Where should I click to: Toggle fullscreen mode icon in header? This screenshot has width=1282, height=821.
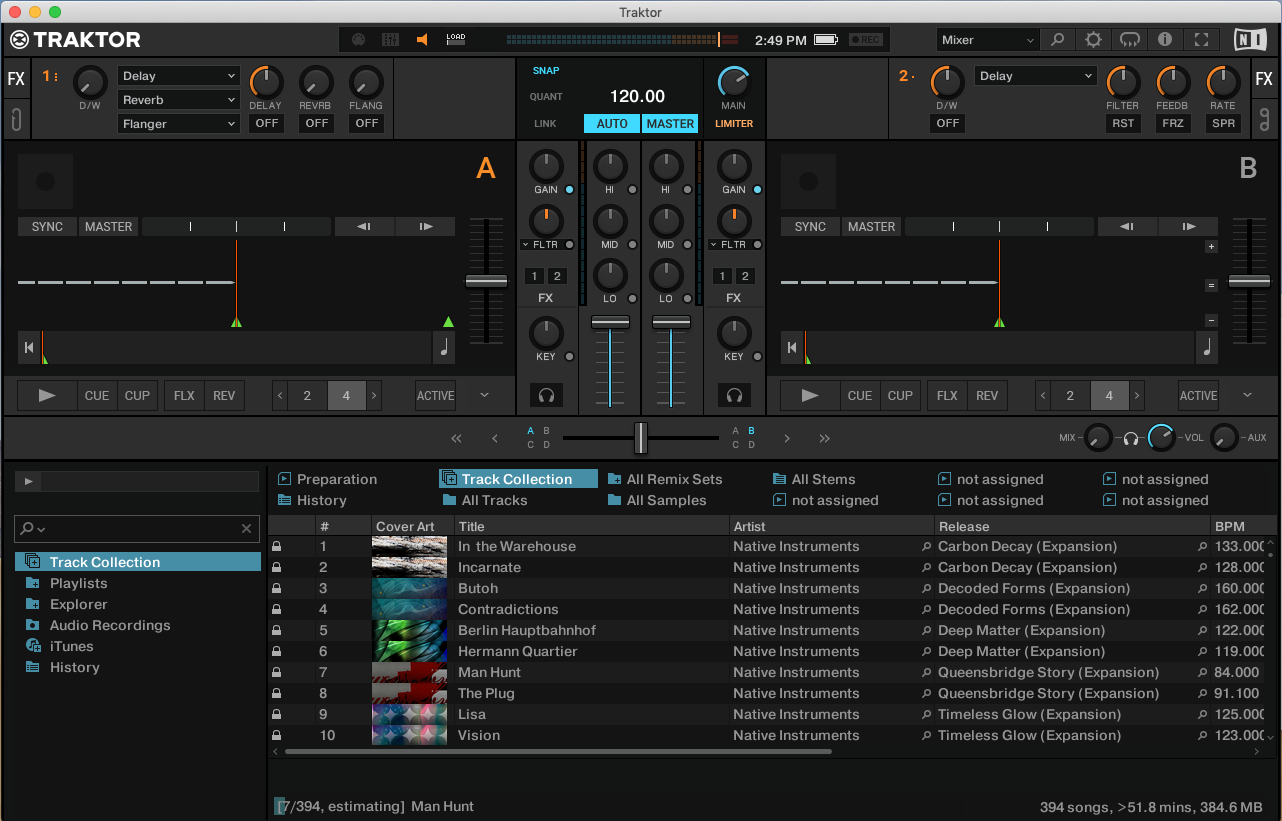[x=1202, y=40]
